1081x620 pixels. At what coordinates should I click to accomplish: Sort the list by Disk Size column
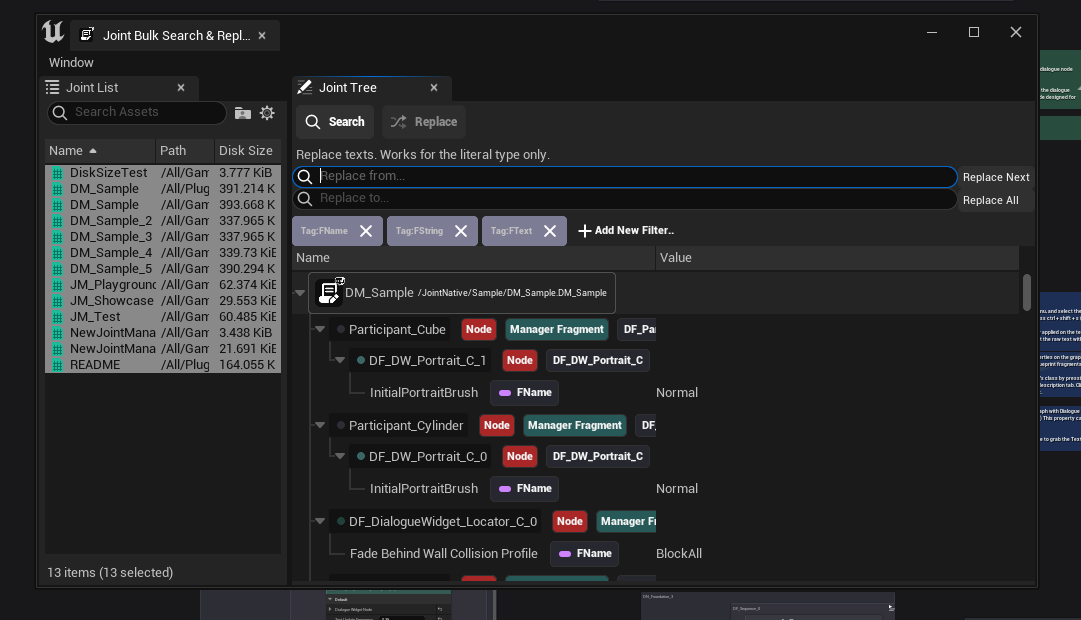click(x=245, y=151)
